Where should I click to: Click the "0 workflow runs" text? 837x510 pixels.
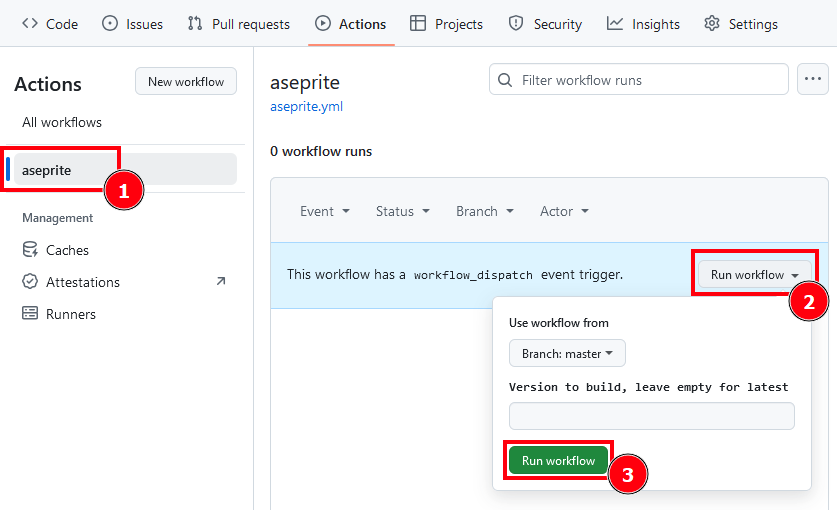(321, 152)
